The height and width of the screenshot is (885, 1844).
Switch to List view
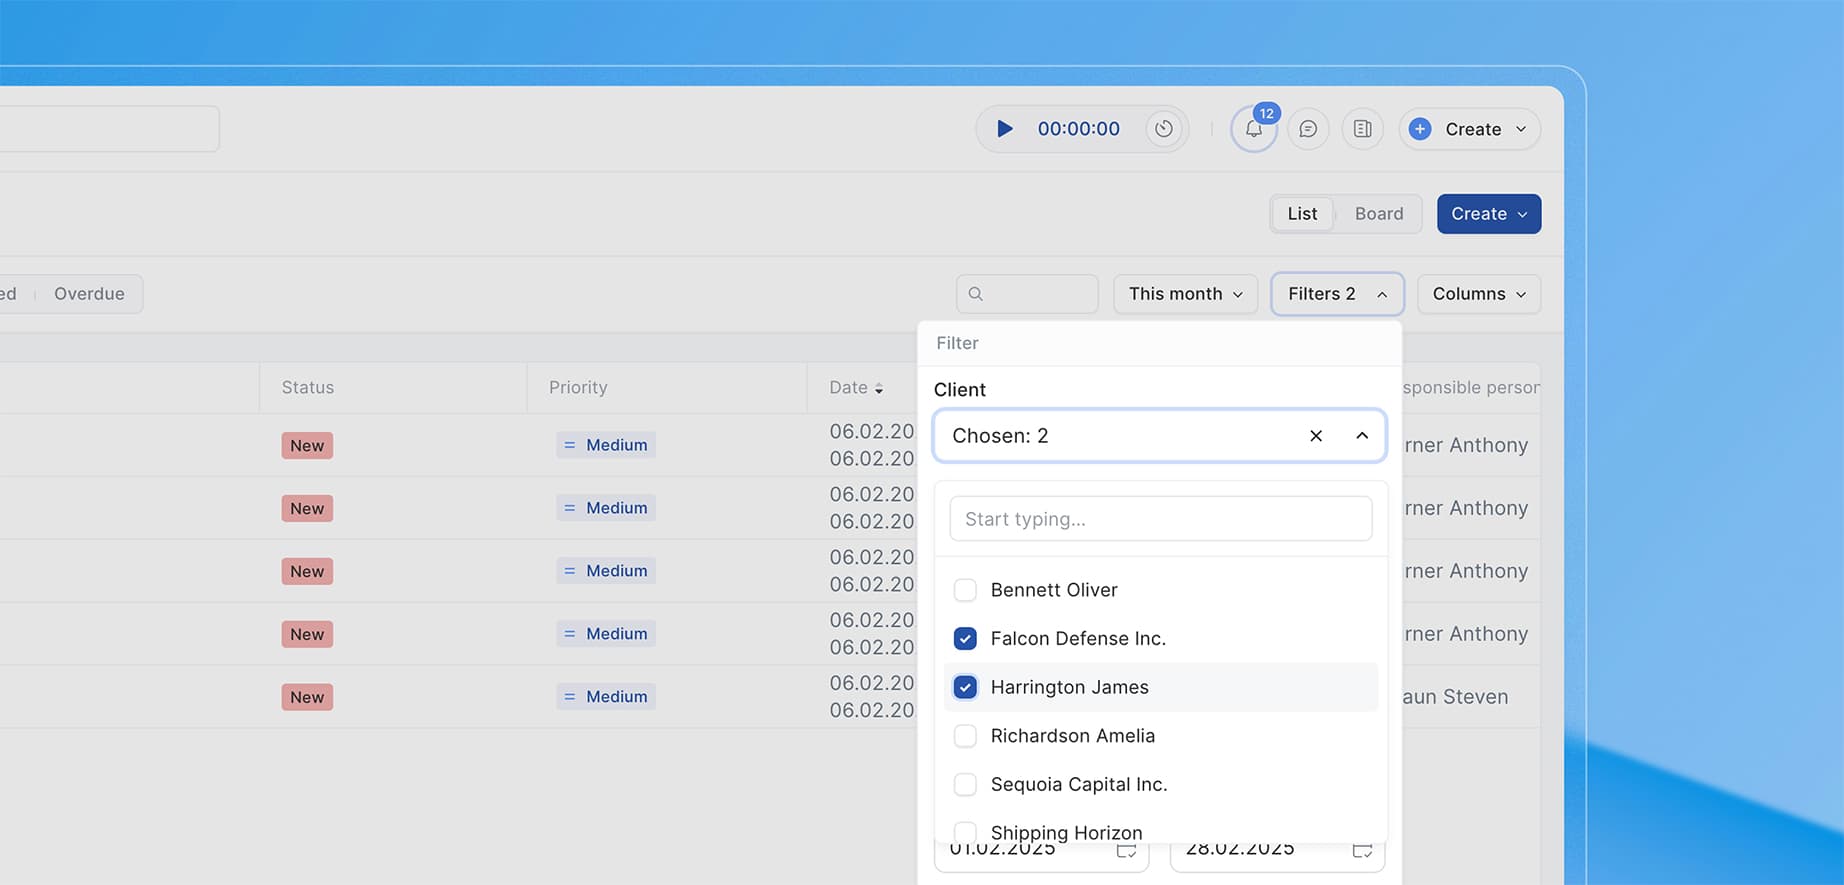point(1302,214)
